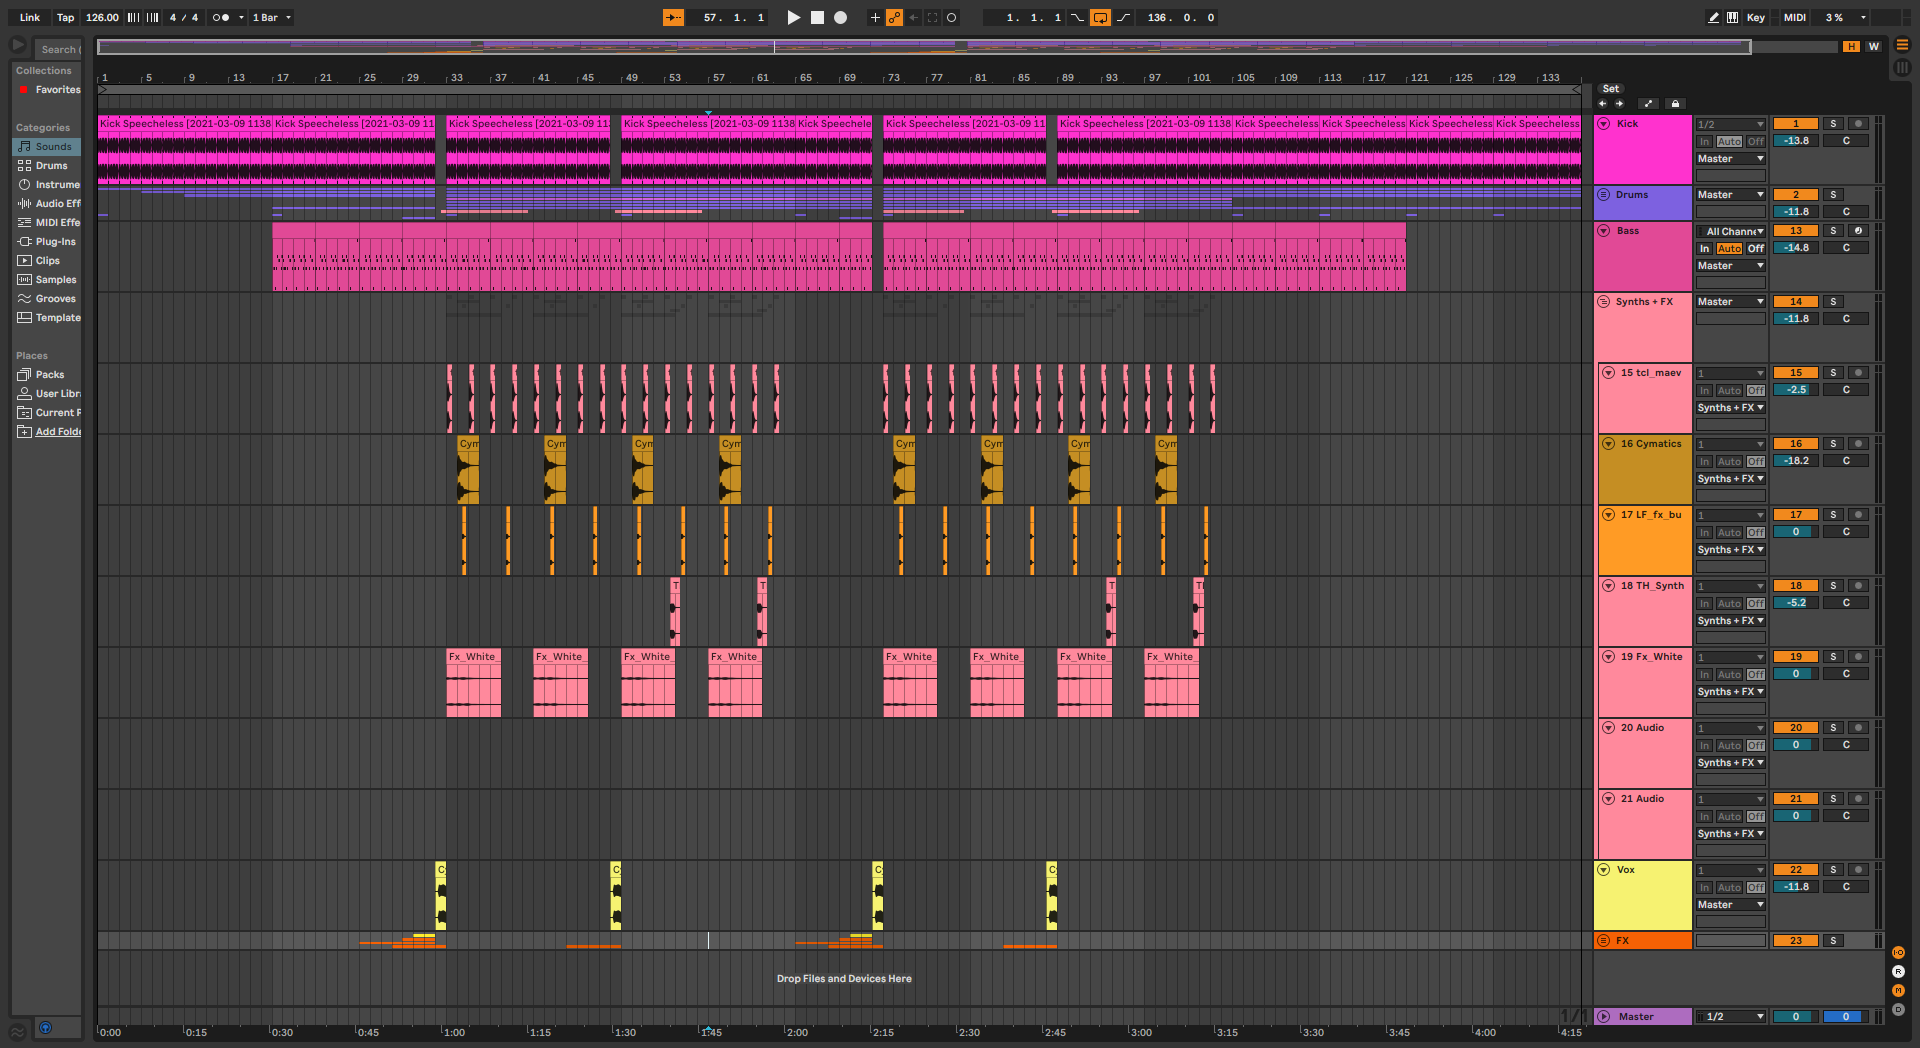Viewport: 1920px width, 1048px height.
Task: Toggle the computer MIDI keyboard icon
Action: coord(1732,17)
